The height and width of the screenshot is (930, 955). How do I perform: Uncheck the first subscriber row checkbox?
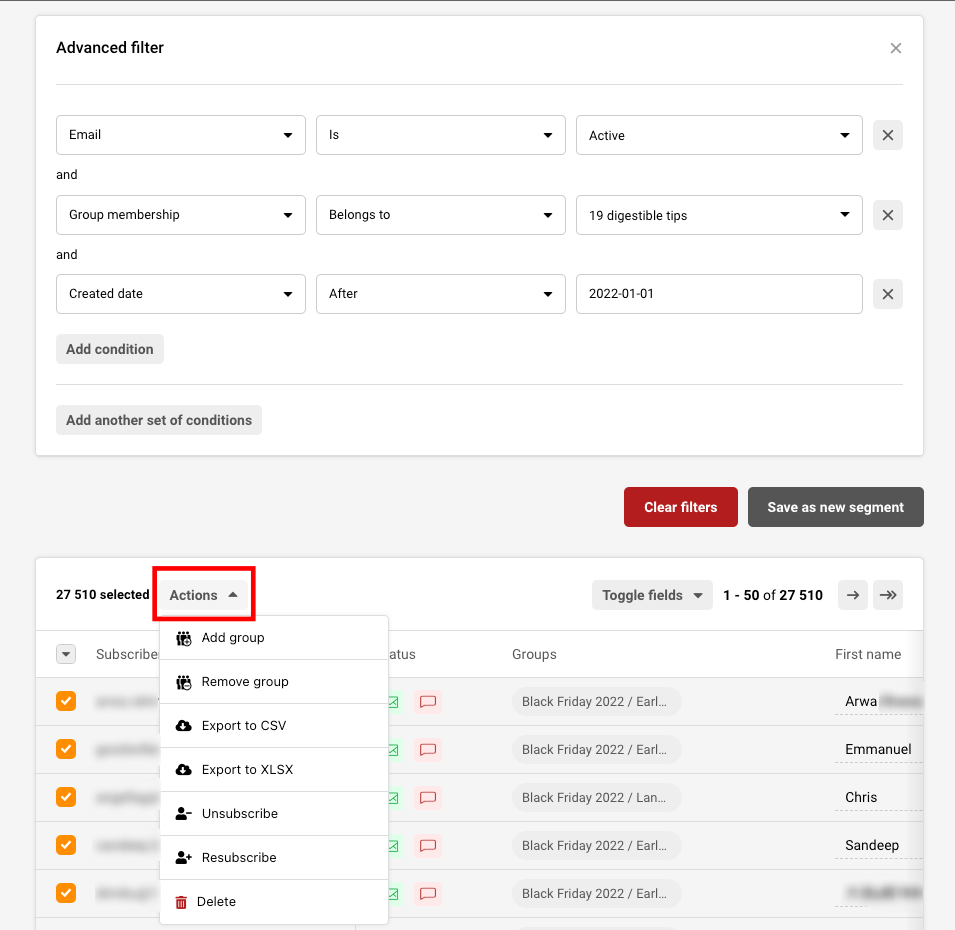pos(66,702)
